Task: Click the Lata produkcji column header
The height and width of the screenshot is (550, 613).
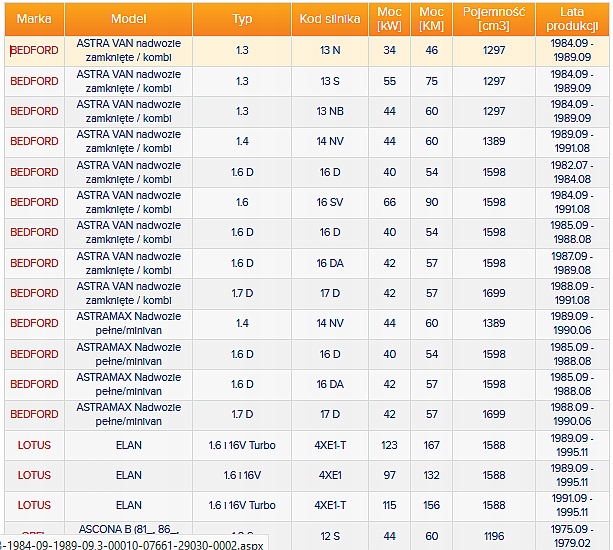Action: 572,19
